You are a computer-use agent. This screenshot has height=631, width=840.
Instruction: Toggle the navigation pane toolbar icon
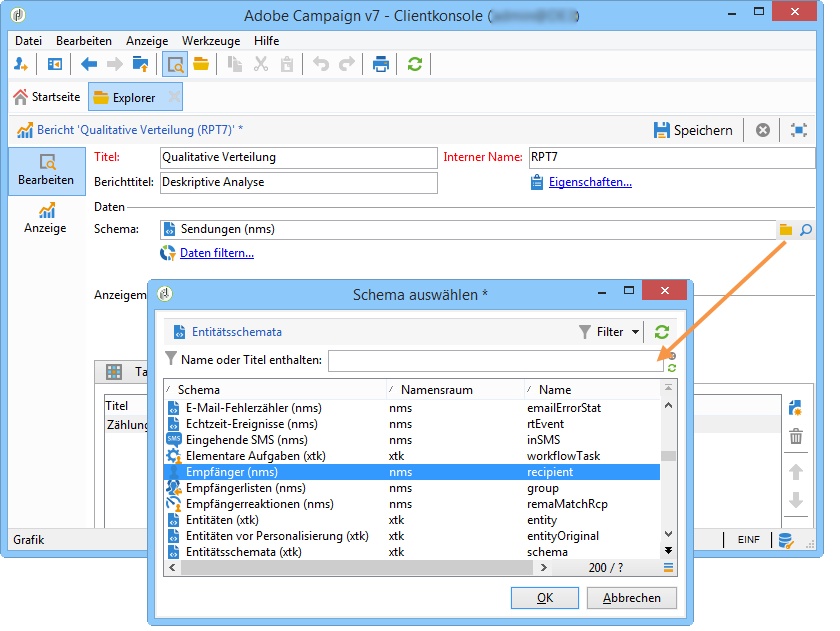pyautogui.click(x=55, y=65)
